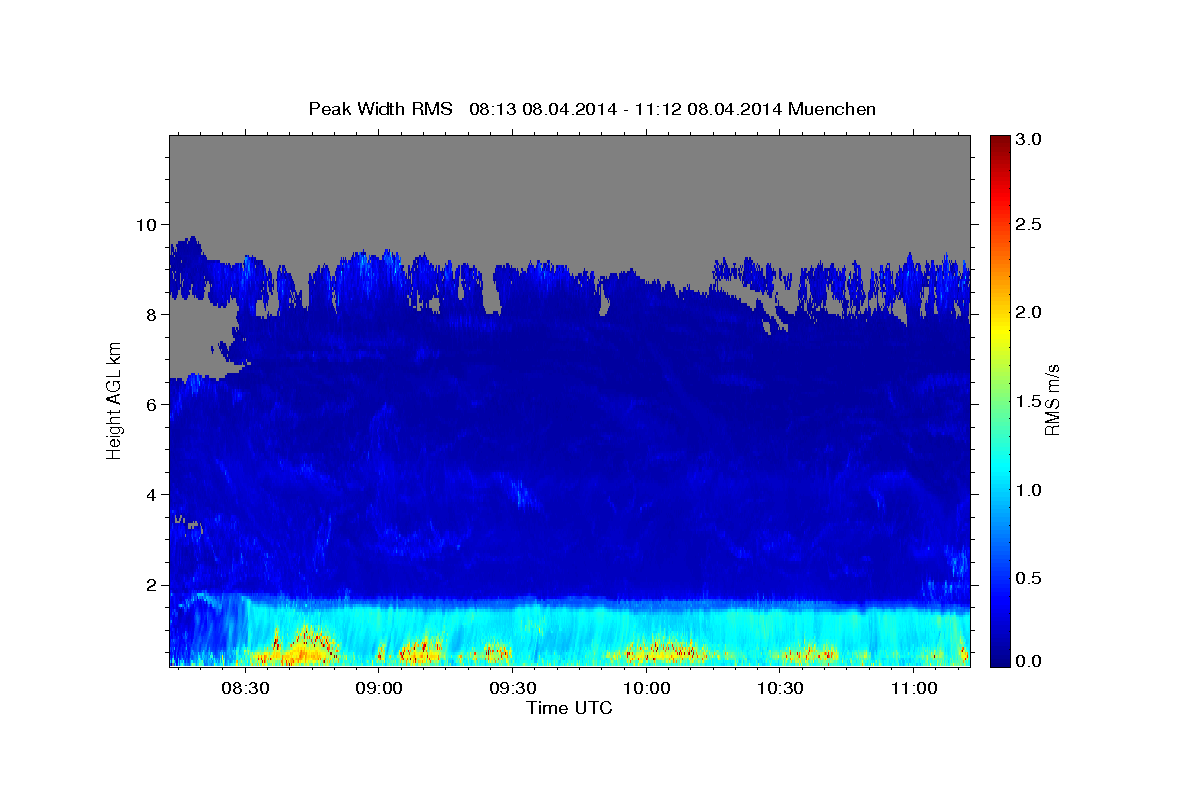Click the colorbar value 0.0
This screenshot has width=1200, height=800.
coord(1029,661)
